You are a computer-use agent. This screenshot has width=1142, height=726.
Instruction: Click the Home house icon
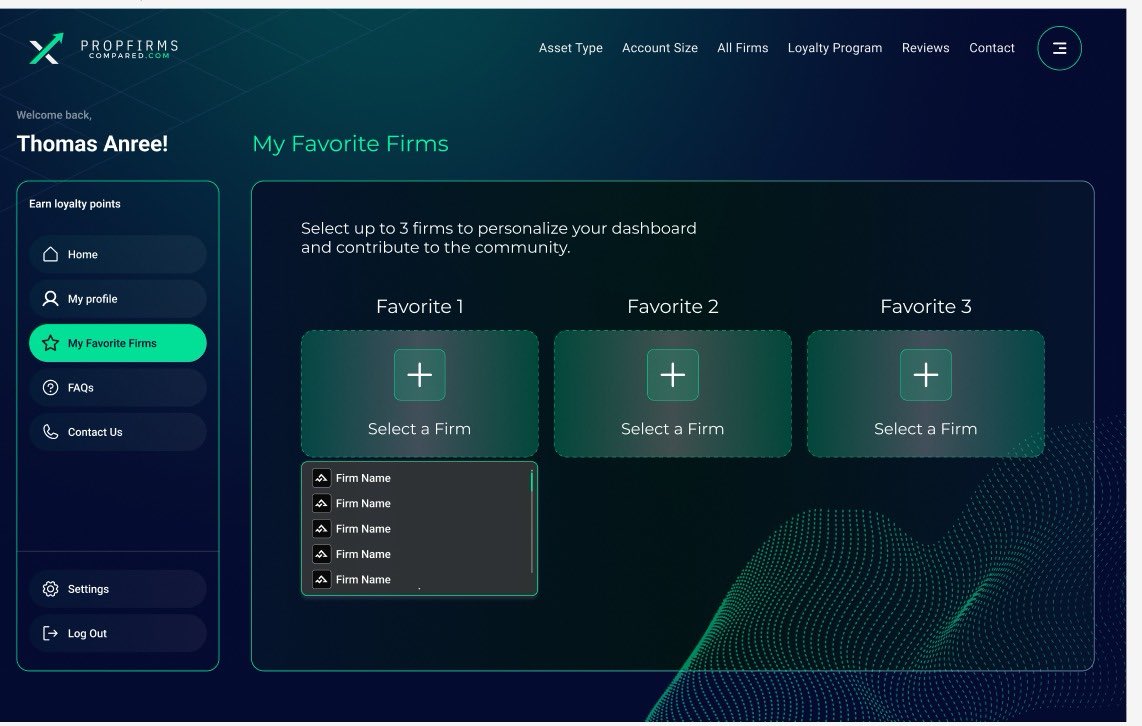coord(50,254)
